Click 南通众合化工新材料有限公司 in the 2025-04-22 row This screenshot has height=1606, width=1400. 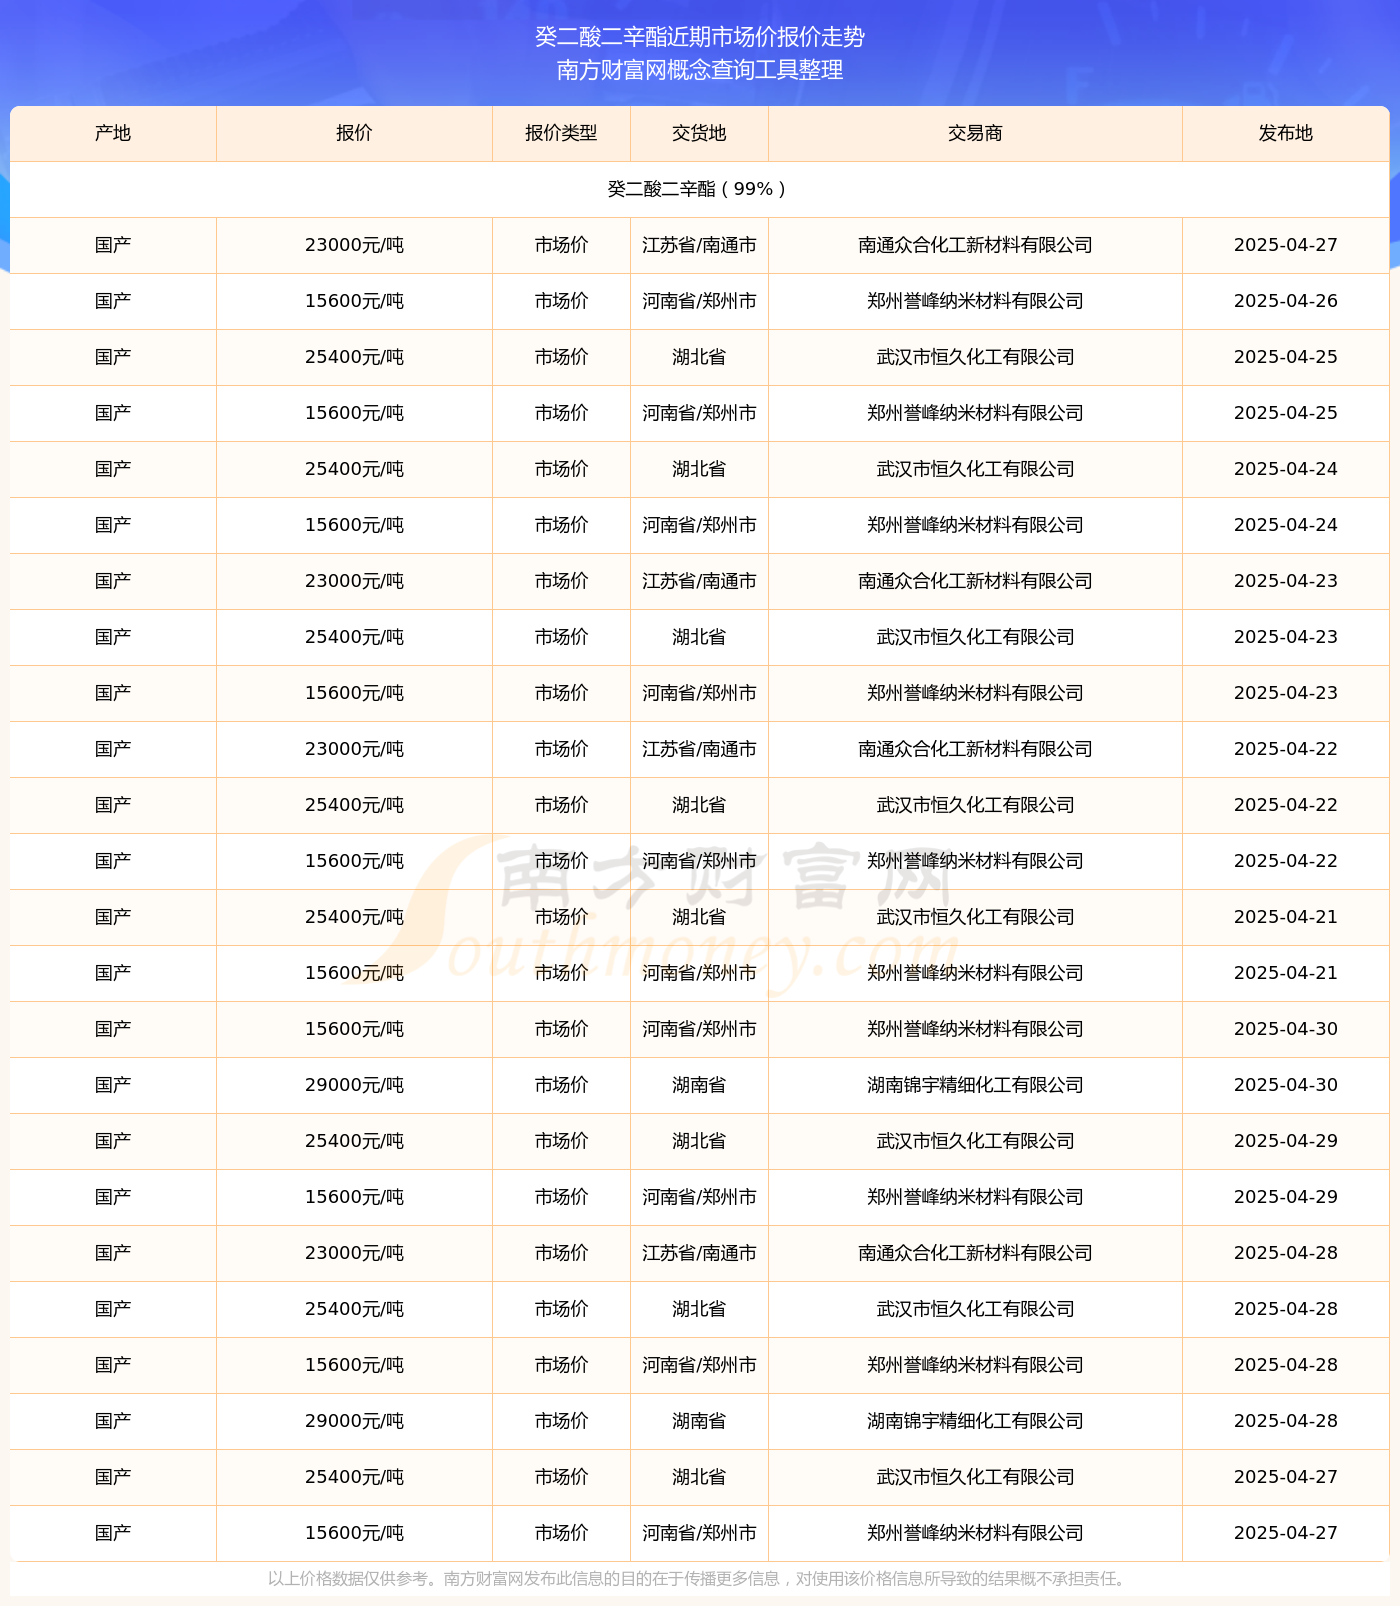pos(975,749)
